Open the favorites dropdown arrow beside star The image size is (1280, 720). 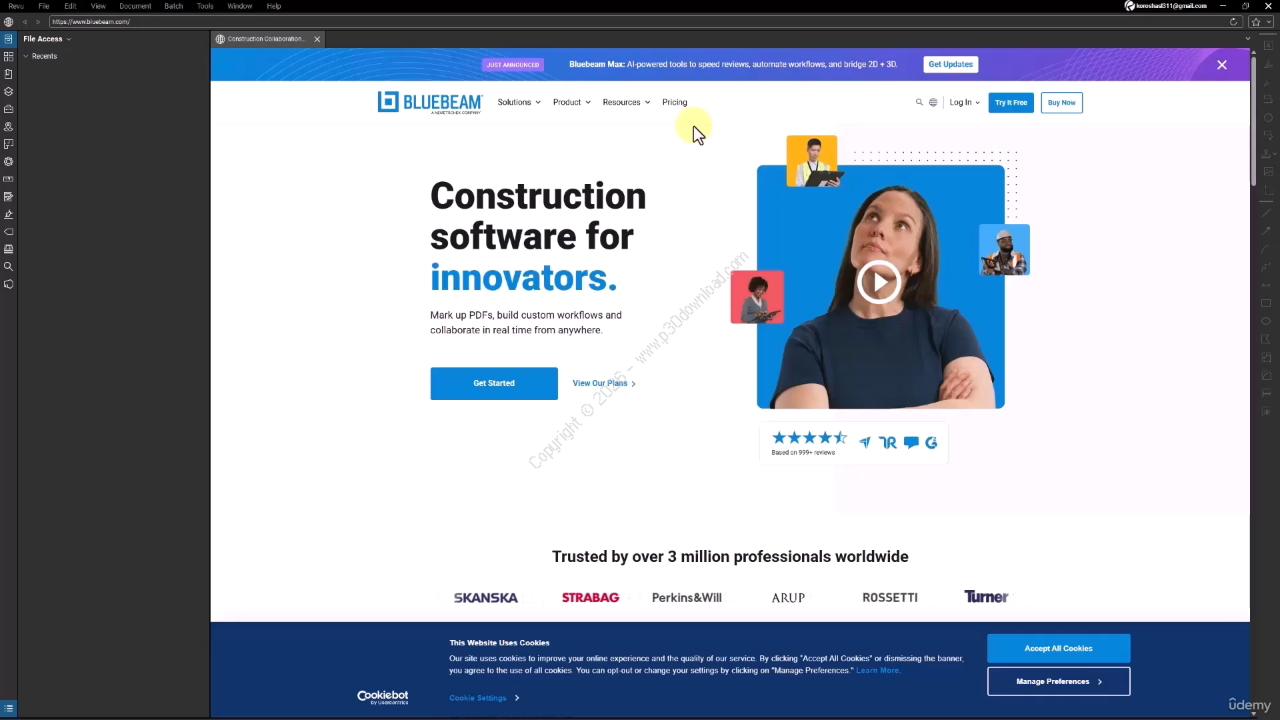[x=1269, y=21]
